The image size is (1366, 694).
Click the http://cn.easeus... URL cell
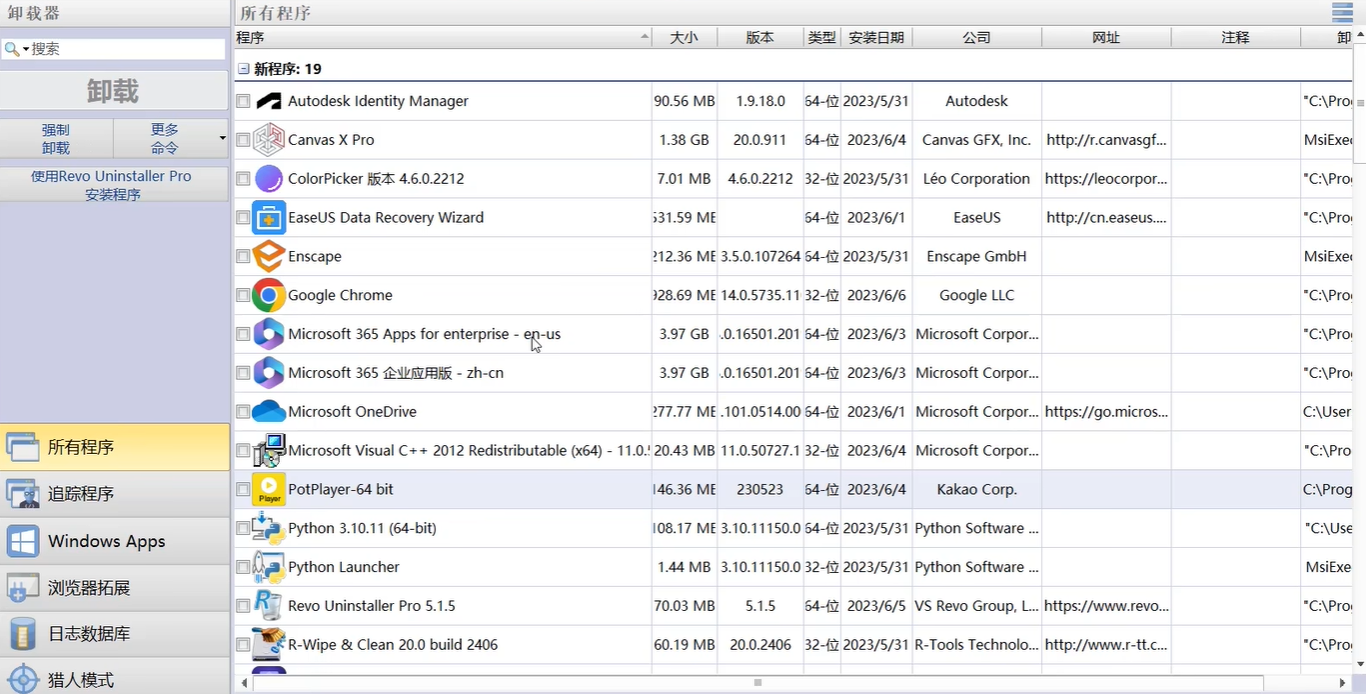1106,217
